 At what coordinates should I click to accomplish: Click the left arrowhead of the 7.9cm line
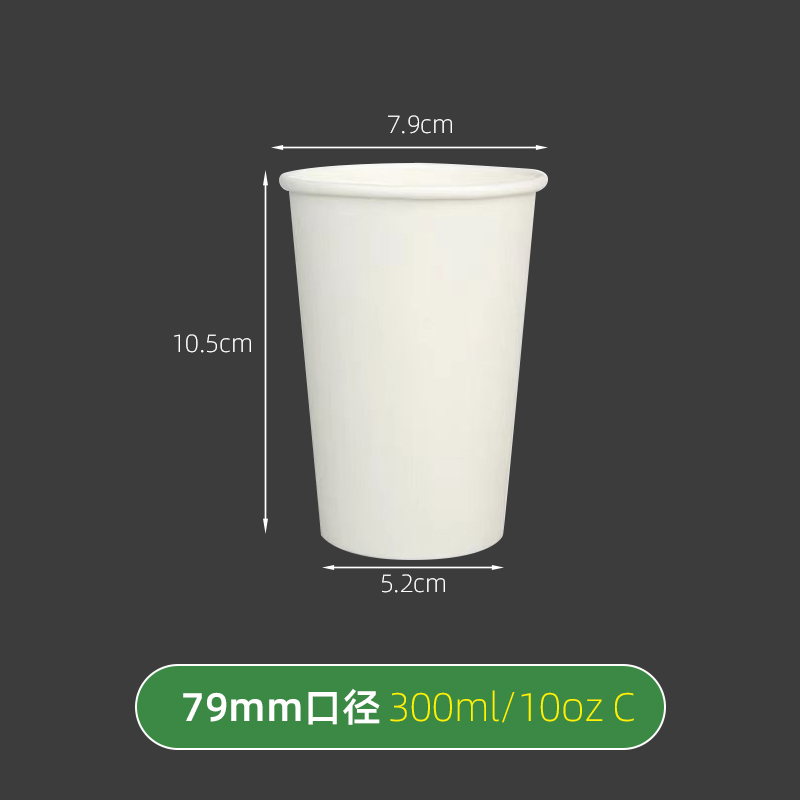tap(278, 147)
